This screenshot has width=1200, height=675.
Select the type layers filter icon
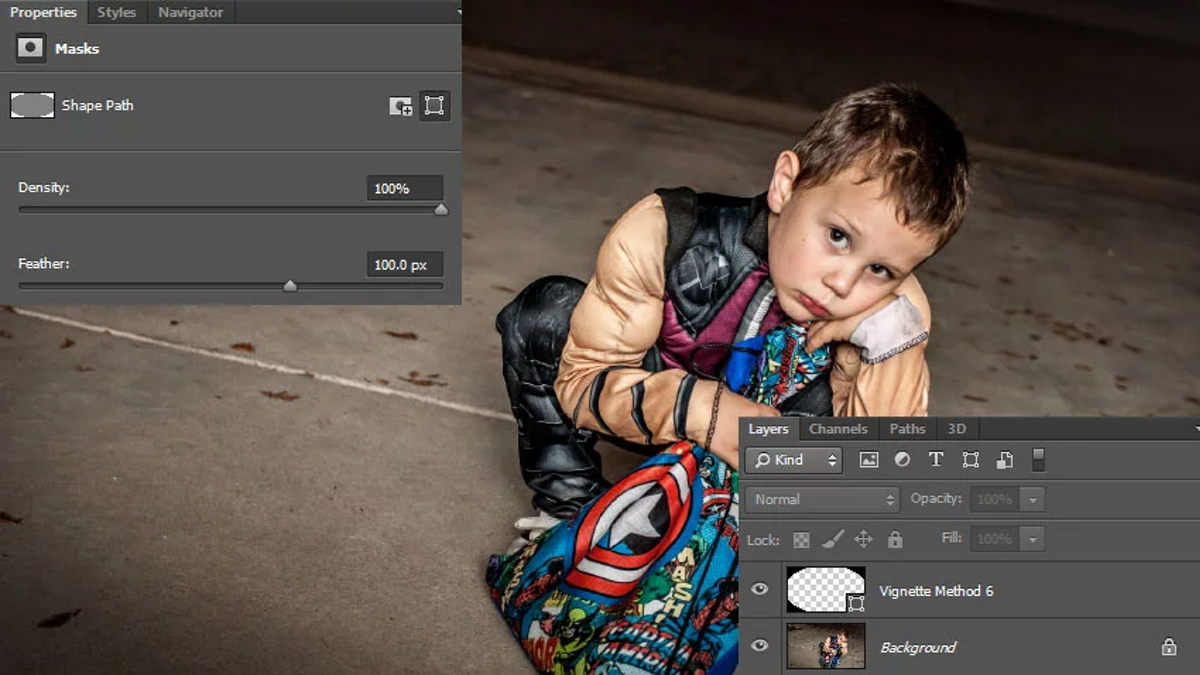pos(936,460)
